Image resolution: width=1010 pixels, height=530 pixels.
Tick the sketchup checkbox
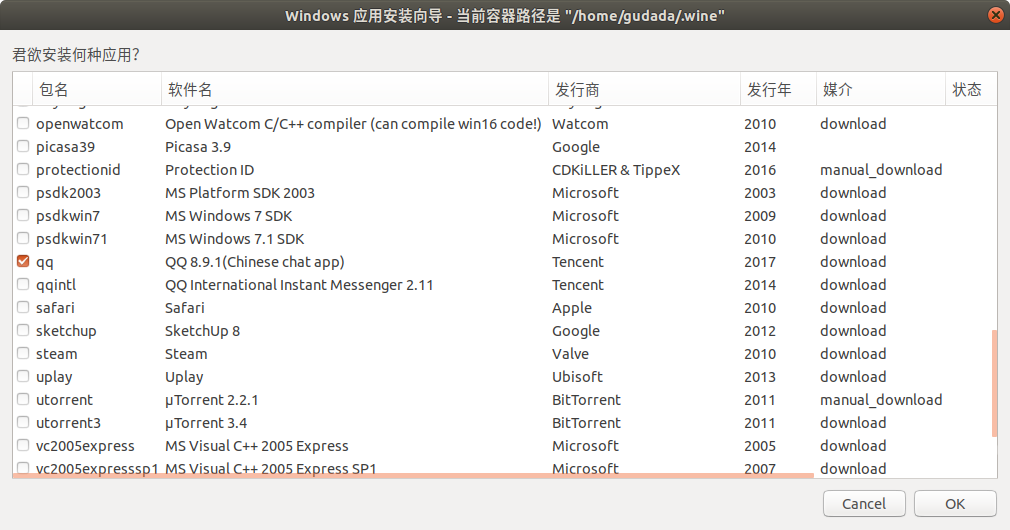[x=23, y=330]
